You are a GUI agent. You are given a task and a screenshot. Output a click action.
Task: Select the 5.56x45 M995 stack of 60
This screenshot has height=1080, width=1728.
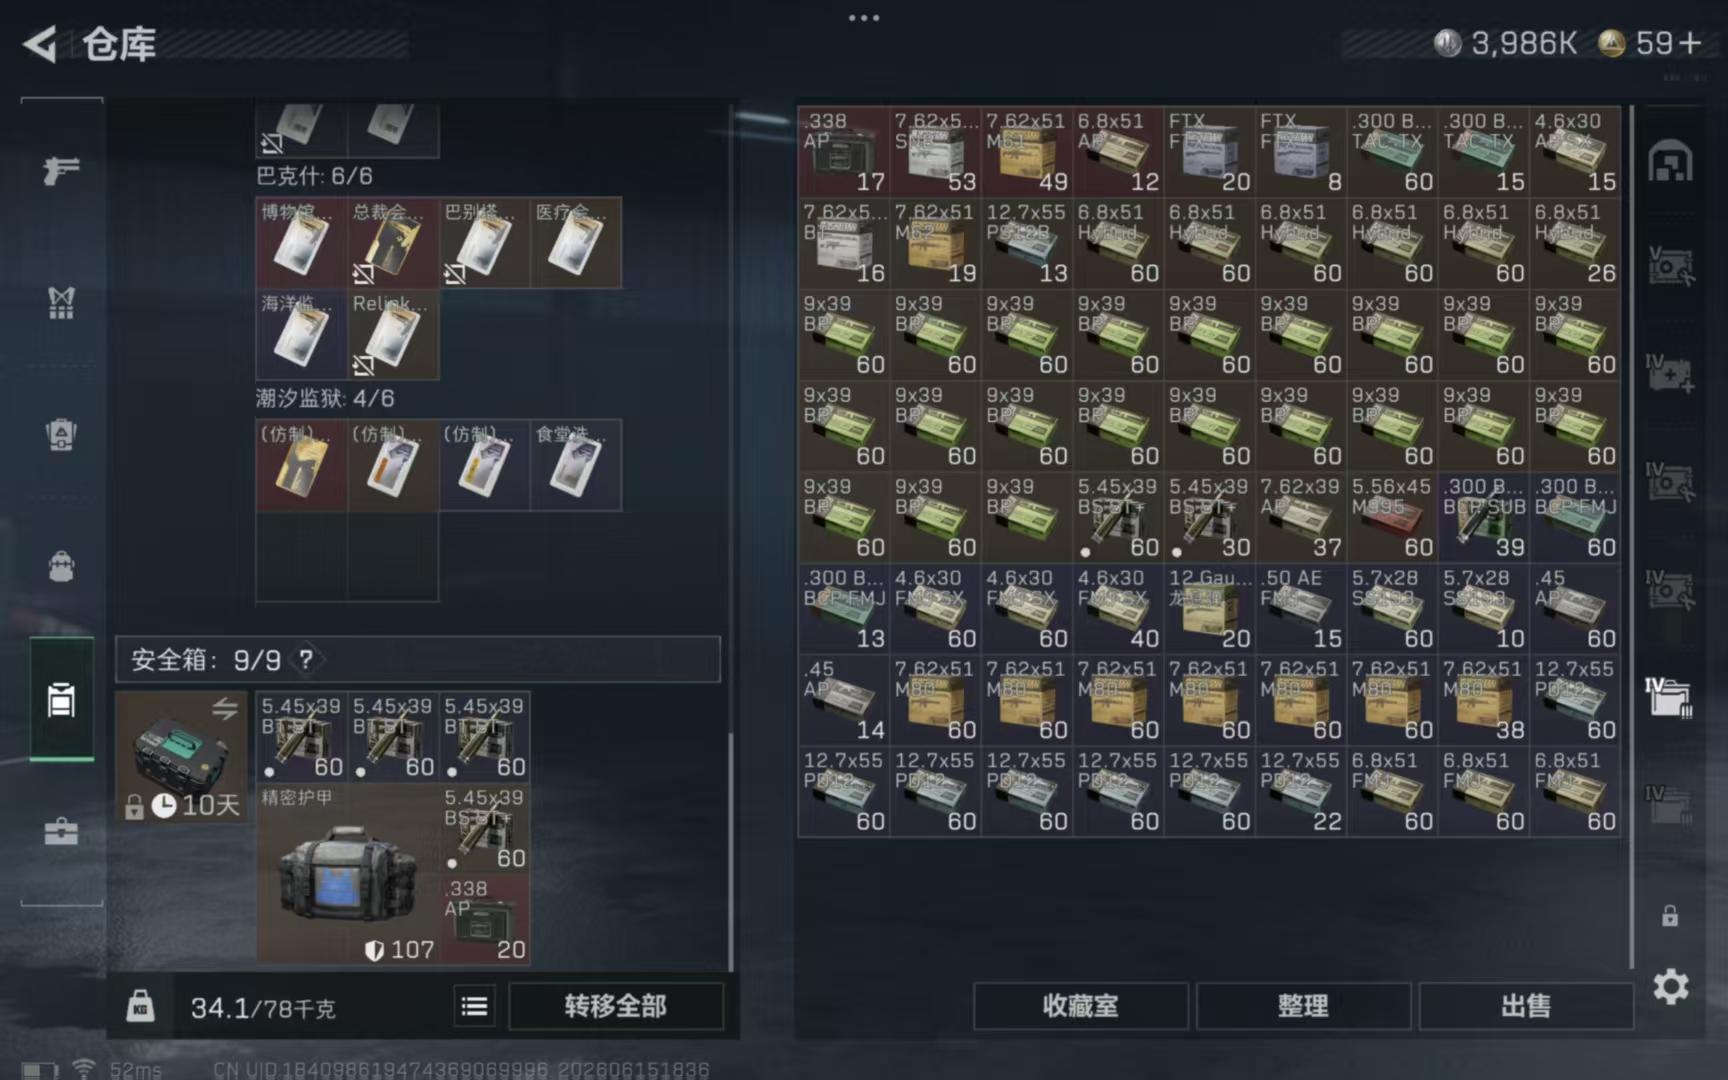(x=1392, y=517)
